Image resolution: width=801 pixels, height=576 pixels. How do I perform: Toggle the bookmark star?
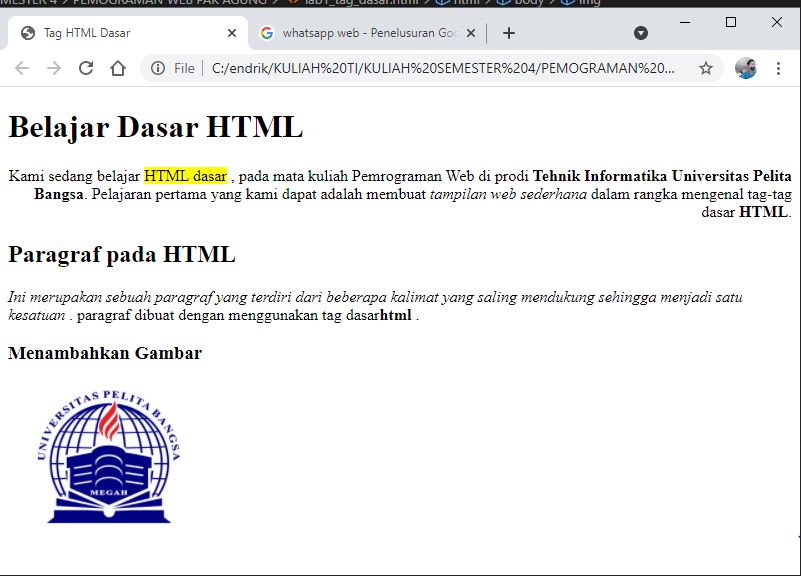tap(704, 70)
